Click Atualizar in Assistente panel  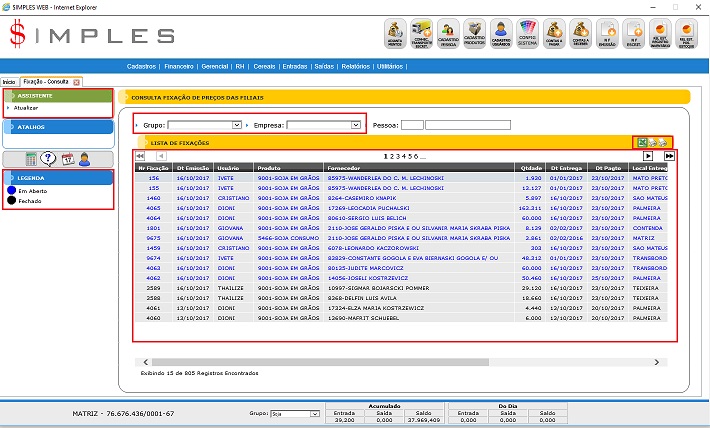(27, 107)
